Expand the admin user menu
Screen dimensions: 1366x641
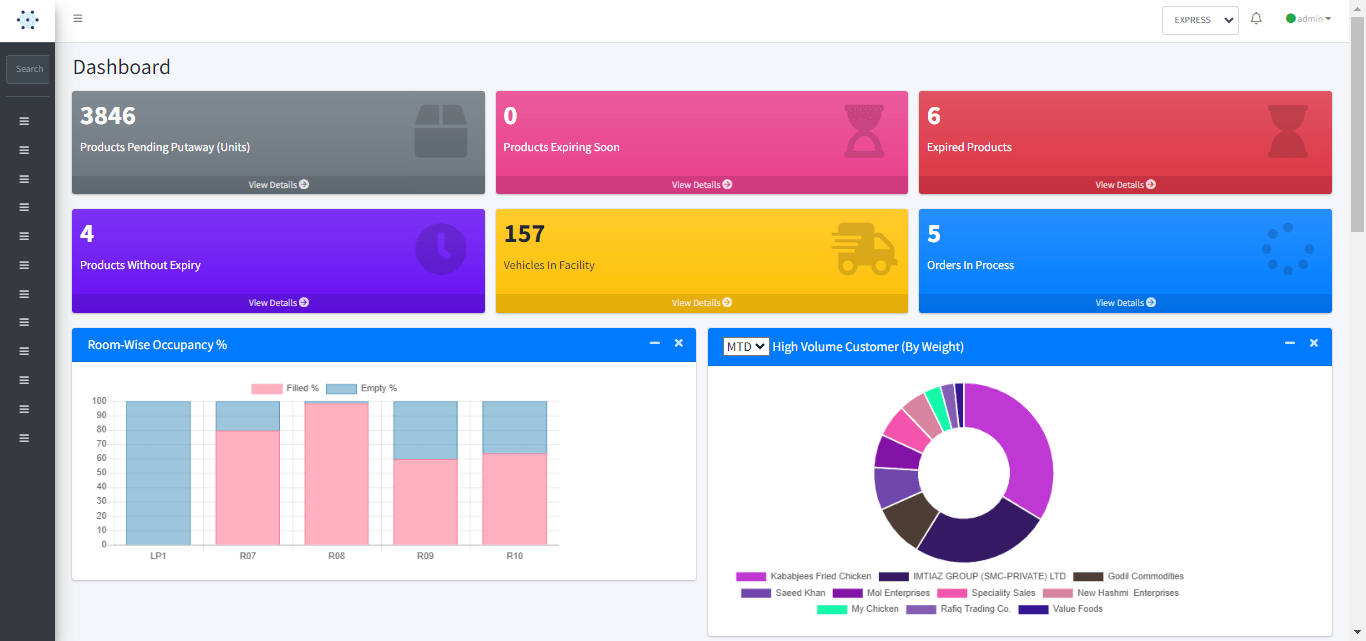[x=1309, y=19]
